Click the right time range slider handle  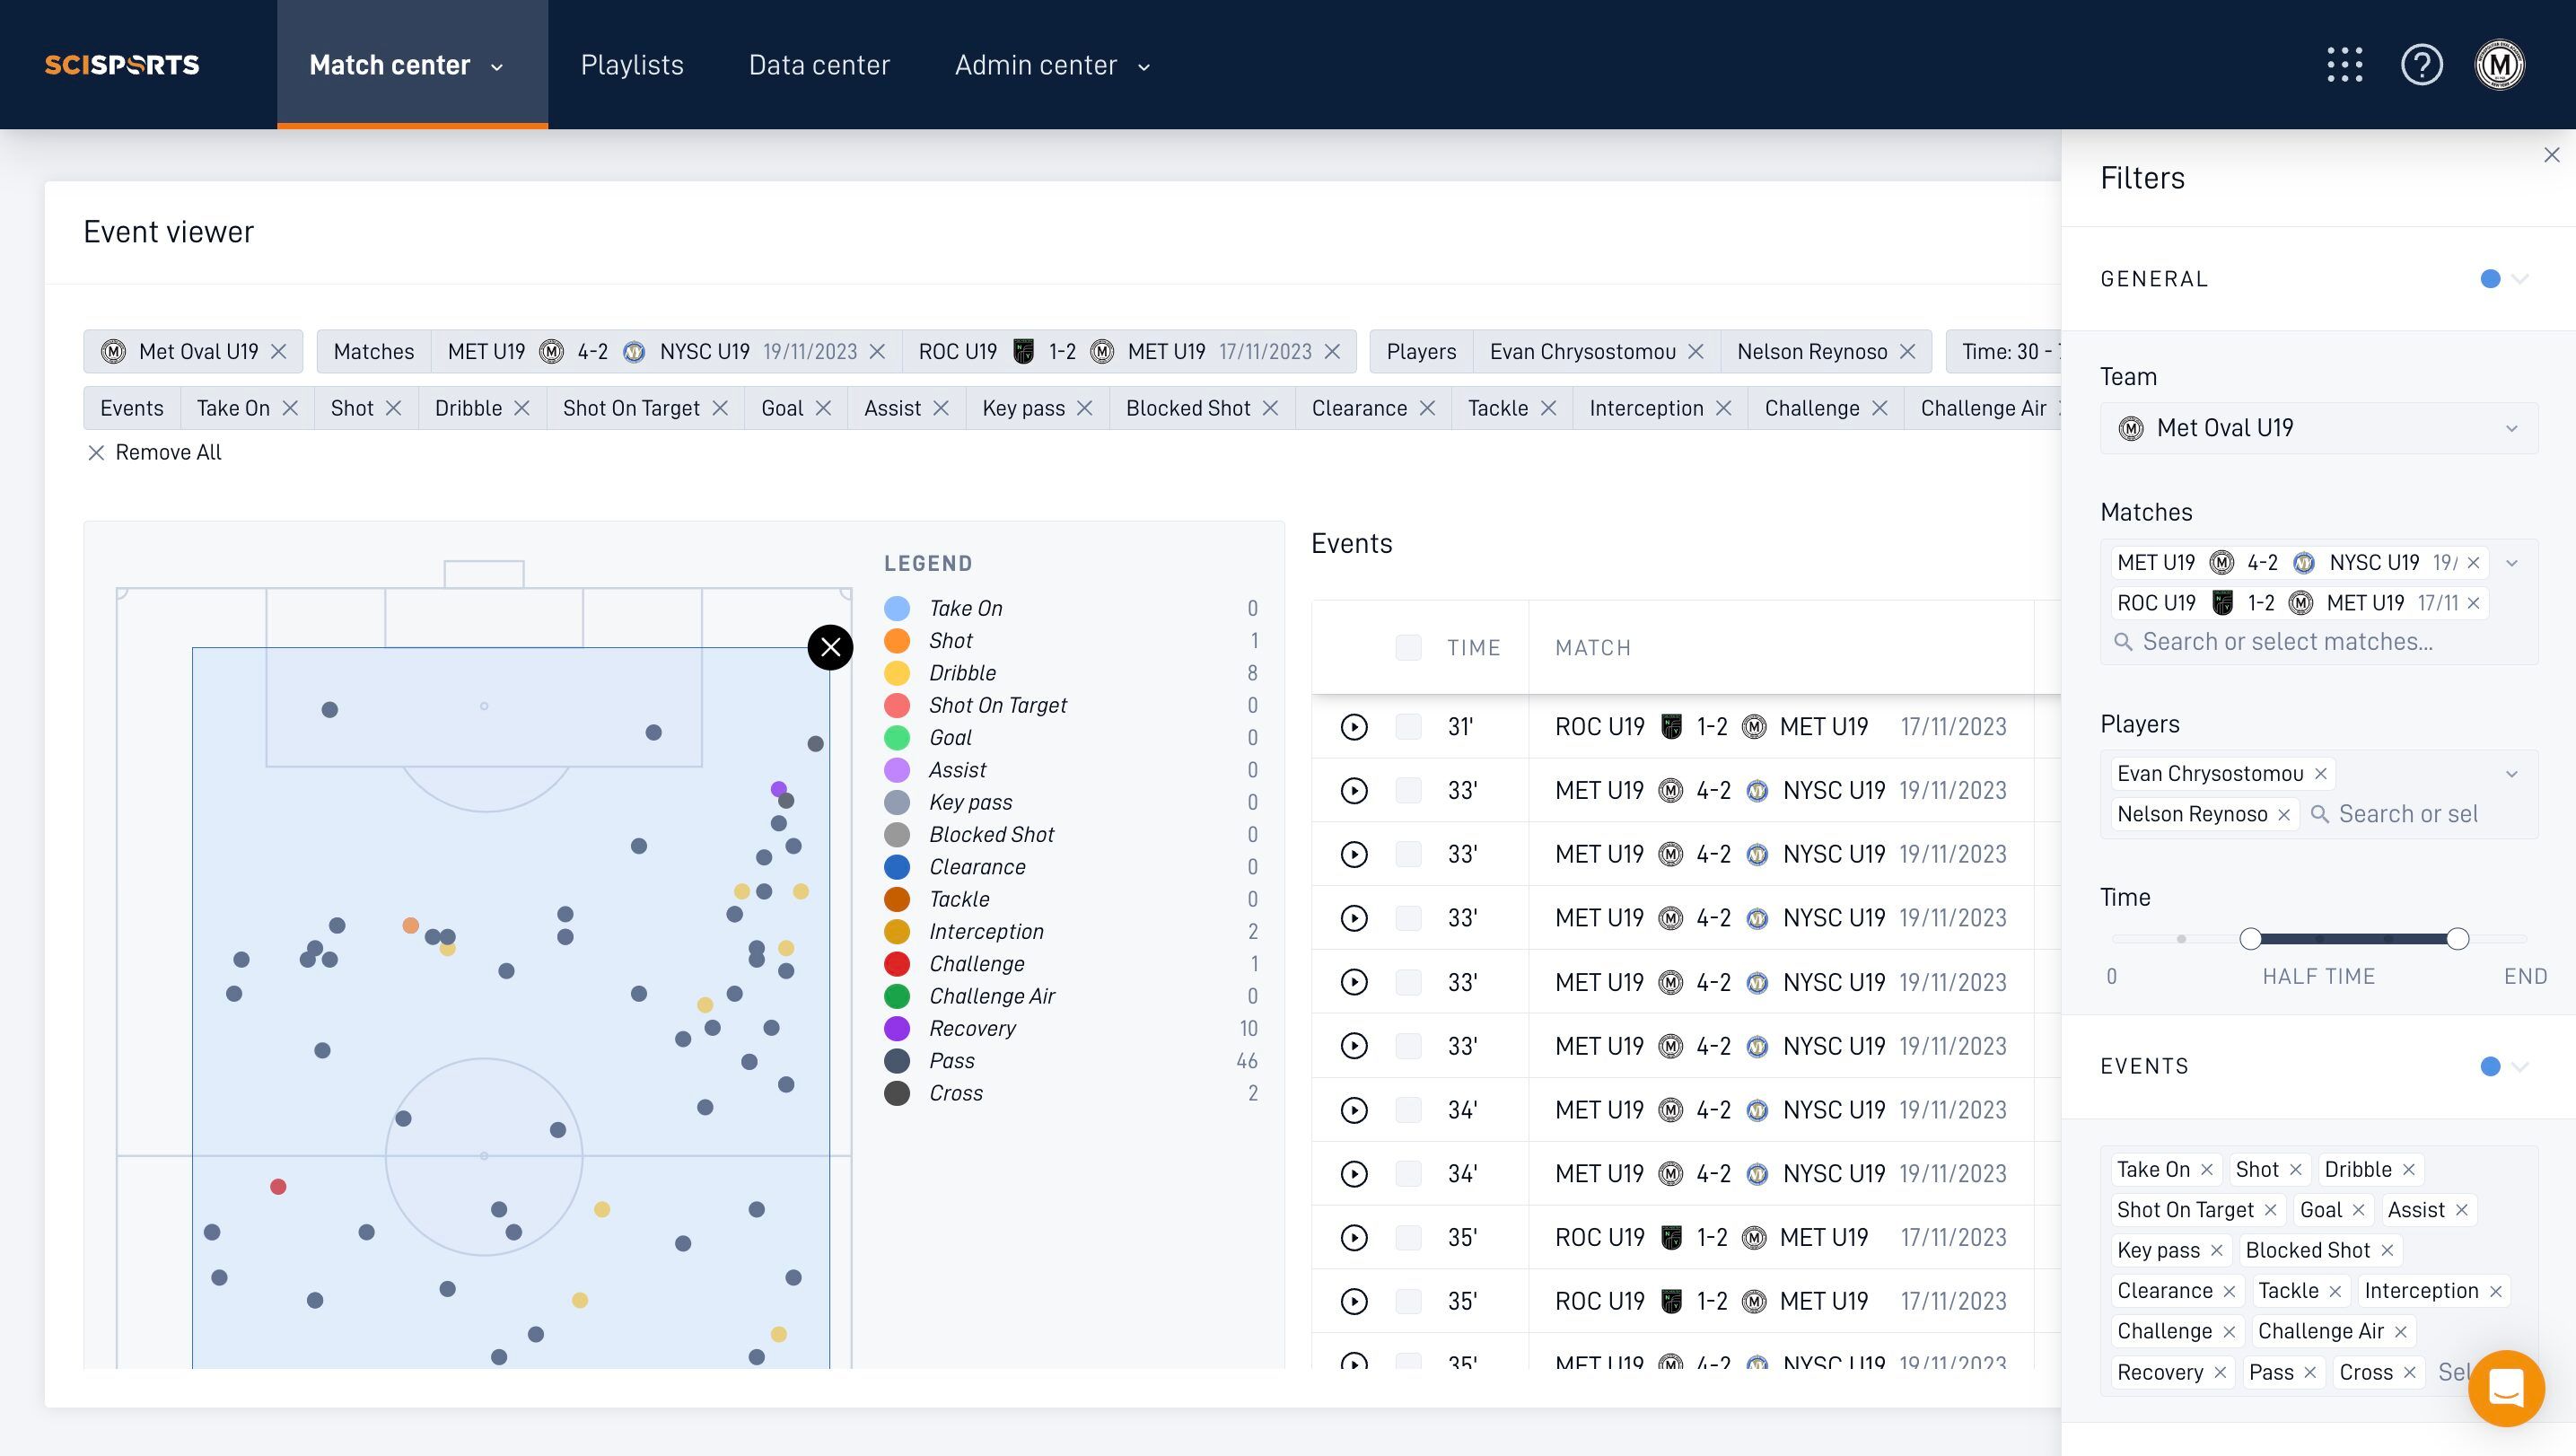coord(2457,939)
